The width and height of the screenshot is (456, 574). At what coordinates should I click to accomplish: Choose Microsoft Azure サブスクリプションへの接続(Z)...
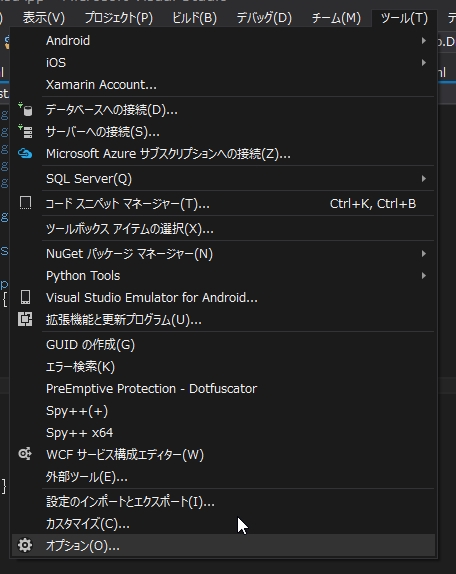(223, 153)
